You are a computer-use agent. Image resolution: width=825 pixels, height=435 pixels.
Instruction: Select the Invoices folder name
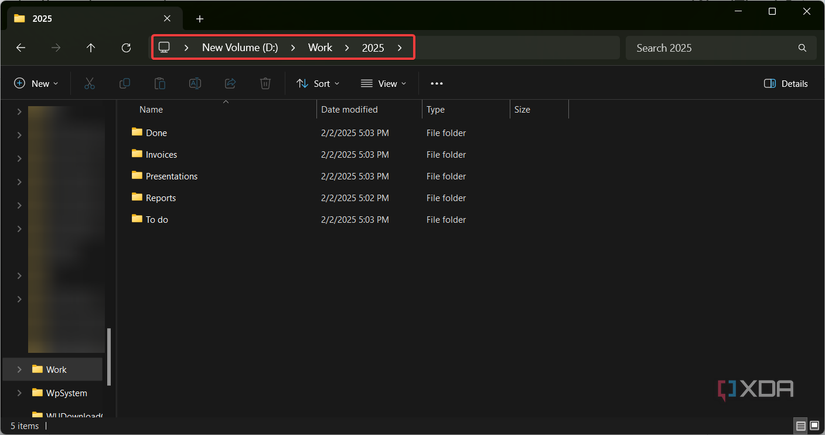coord(162,155)
